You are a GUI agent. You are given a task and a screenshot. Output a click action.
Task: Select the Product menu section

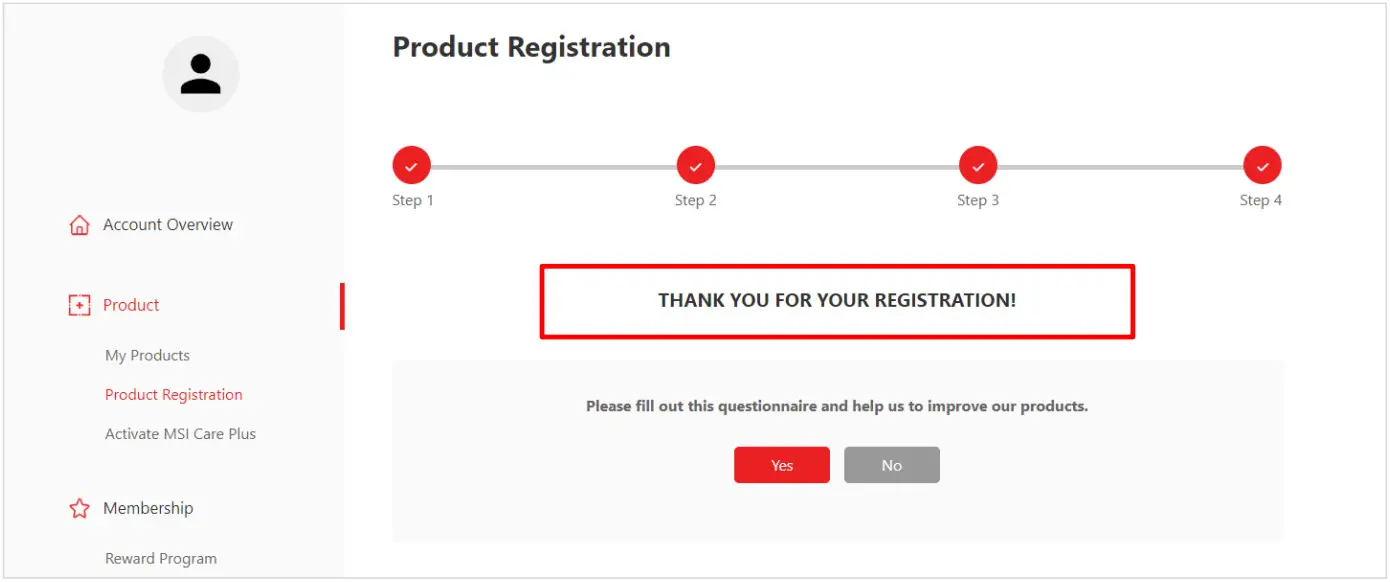tap(131, 305)
